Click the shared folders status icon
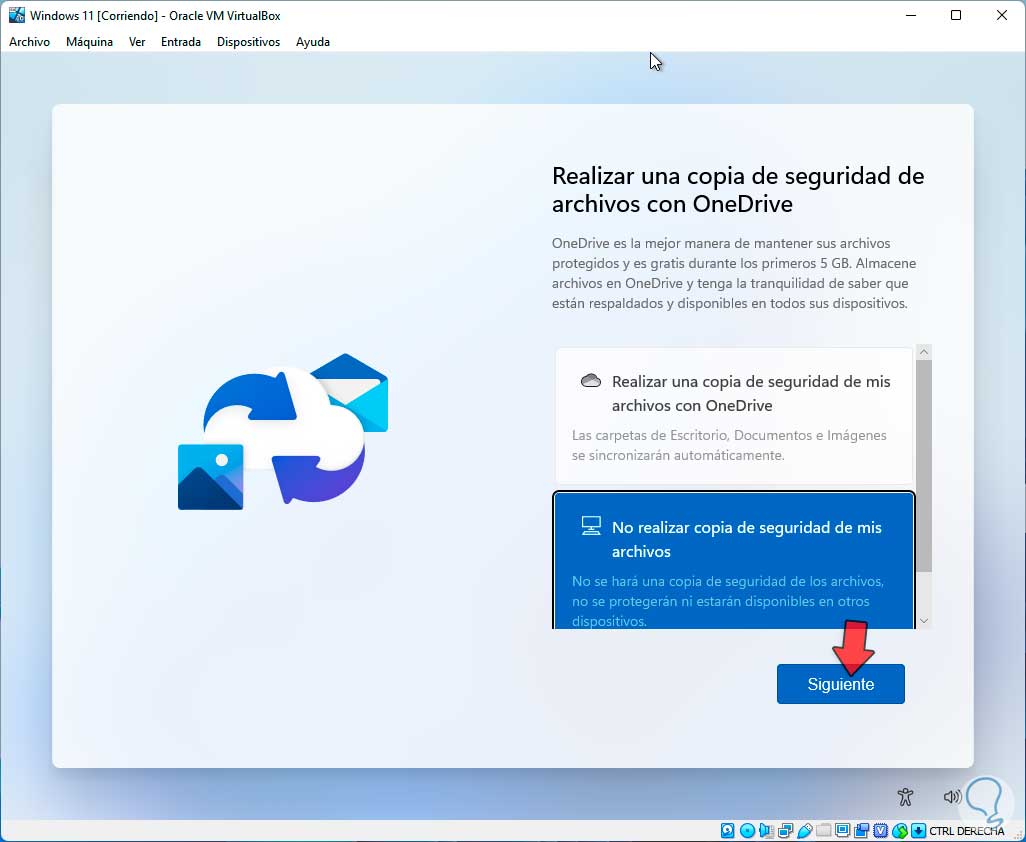The height and width of the screenshot is (842, 1026). pos(824,831)
